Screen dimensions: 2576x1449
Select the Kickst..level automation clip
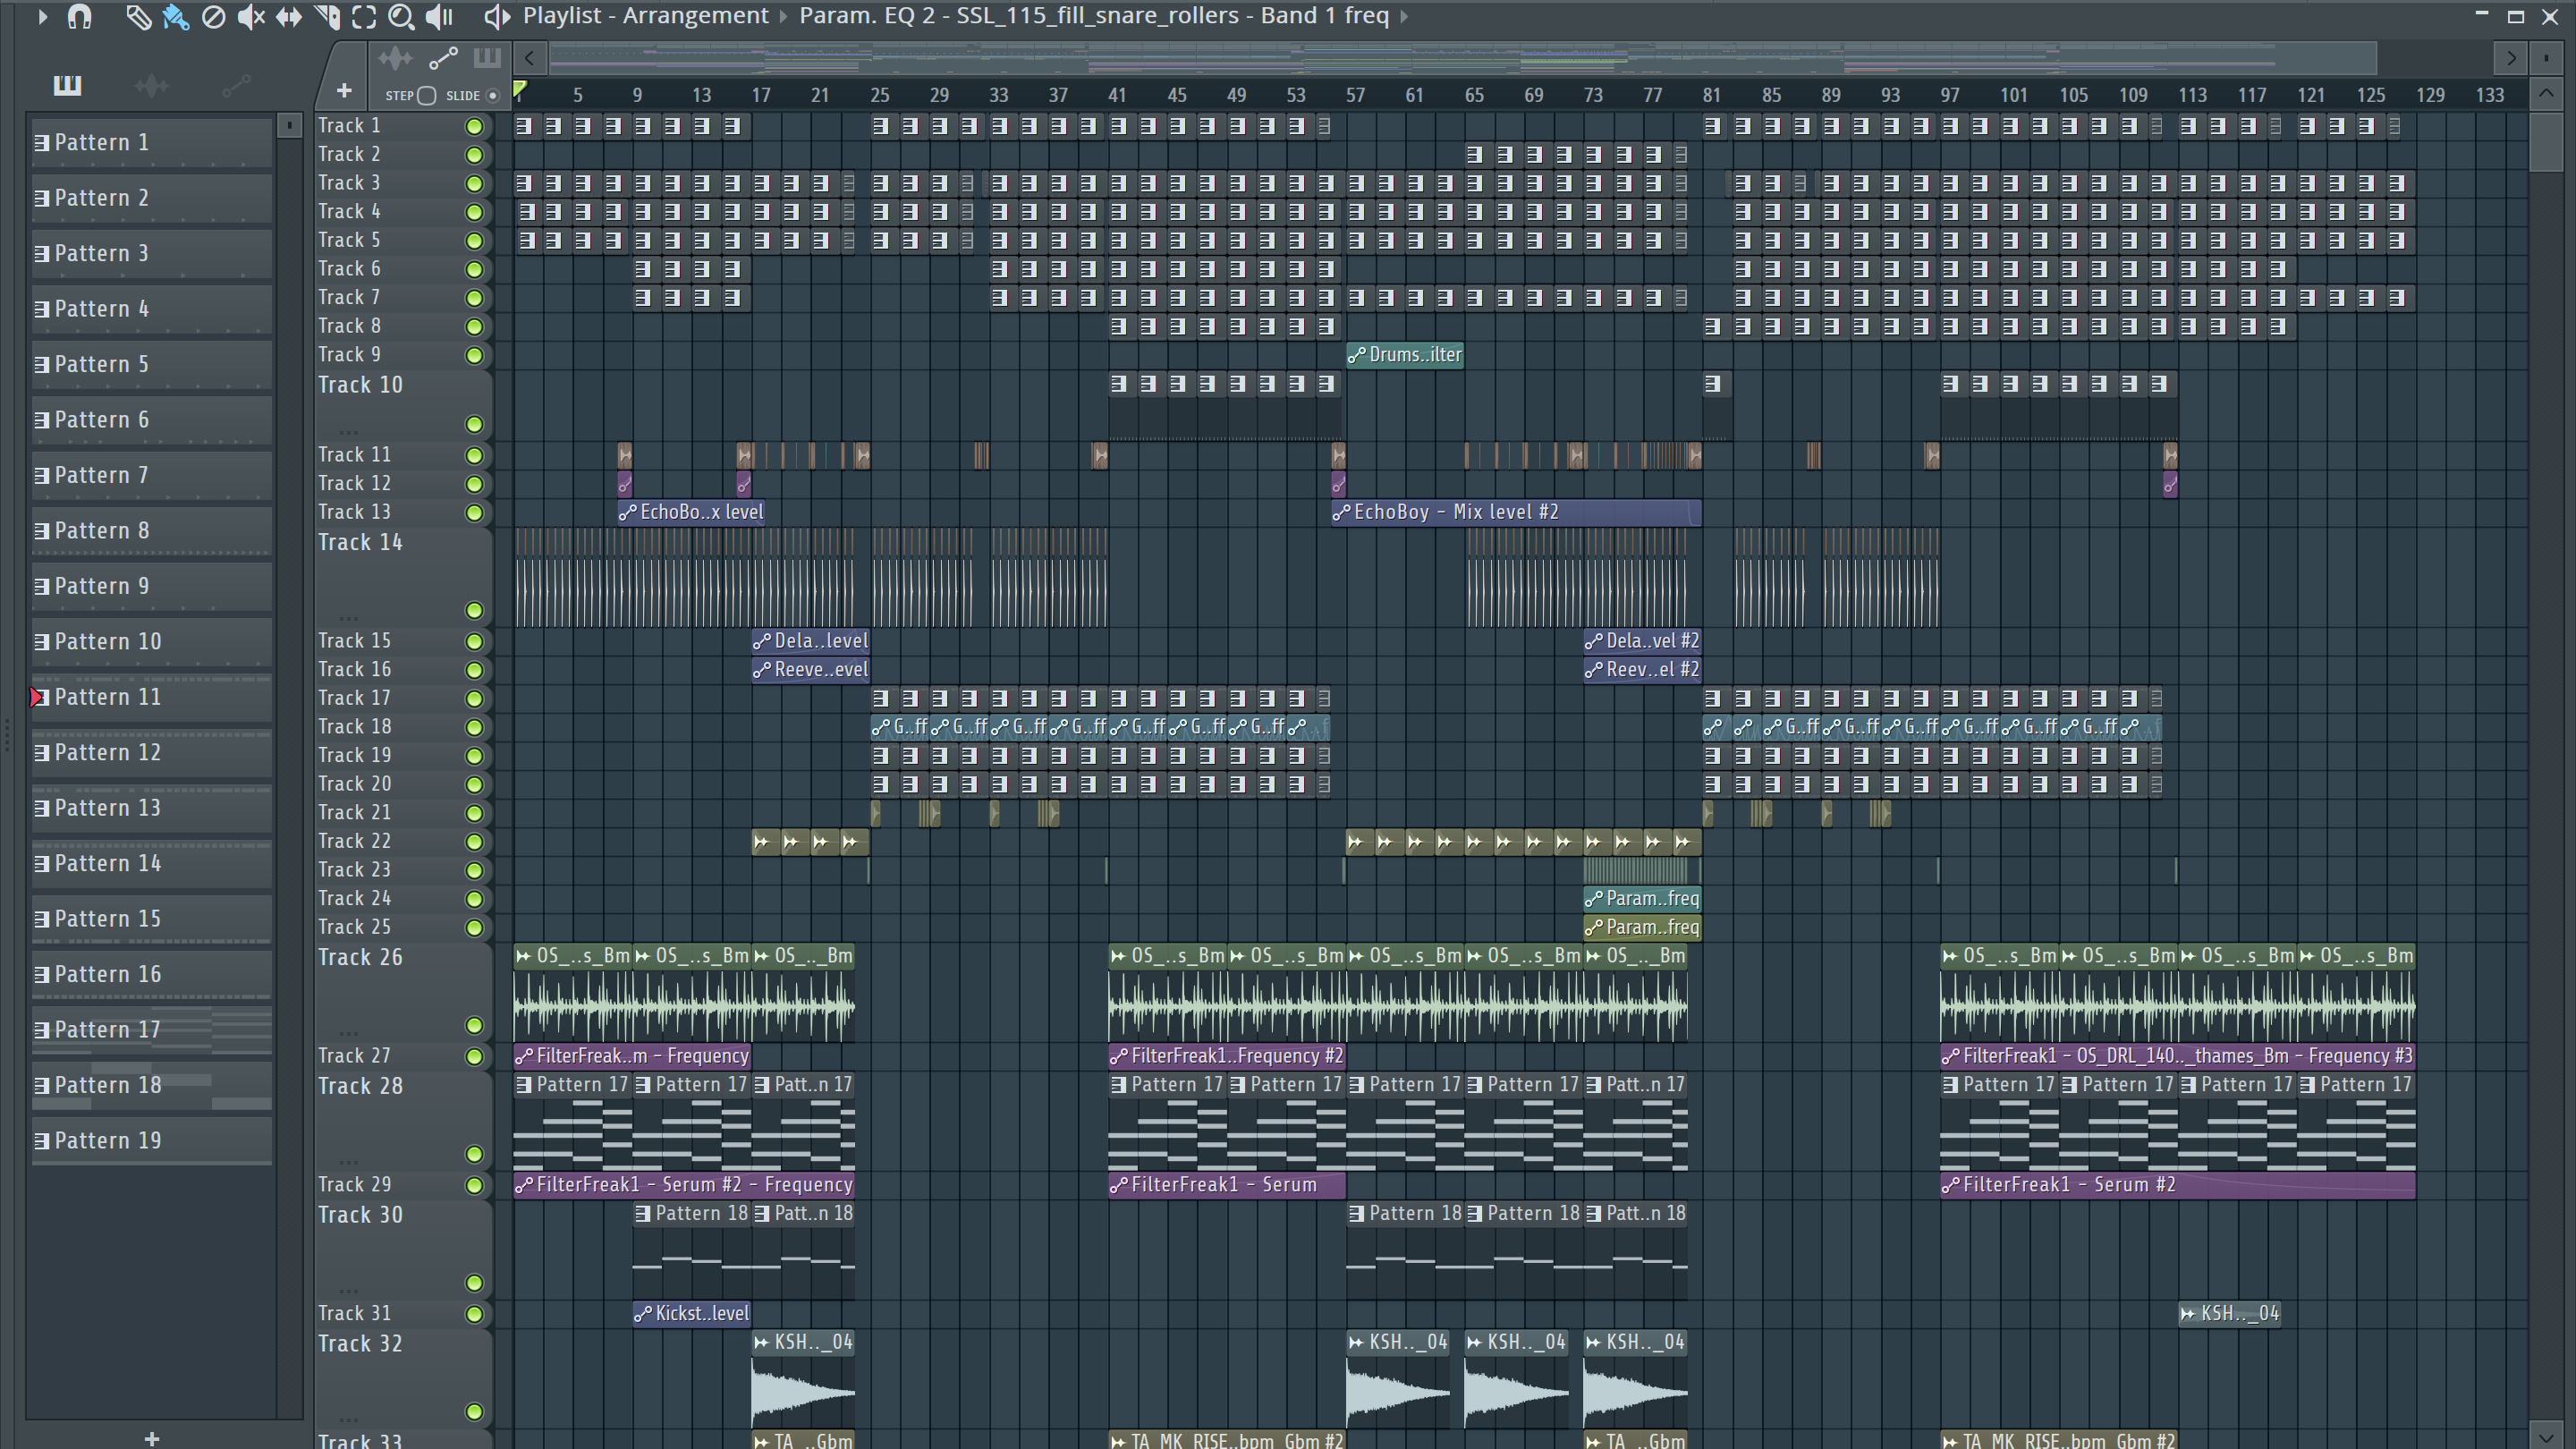click(x=691, y=1314)
